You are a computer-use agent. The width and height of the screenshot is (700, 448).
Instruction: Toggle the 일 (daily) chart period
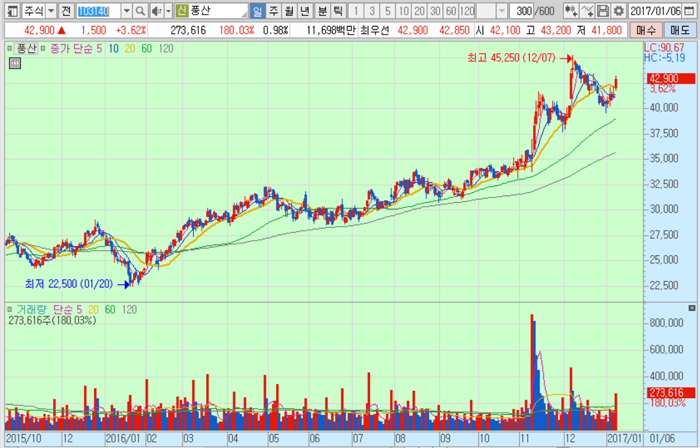tap(257, 10)
